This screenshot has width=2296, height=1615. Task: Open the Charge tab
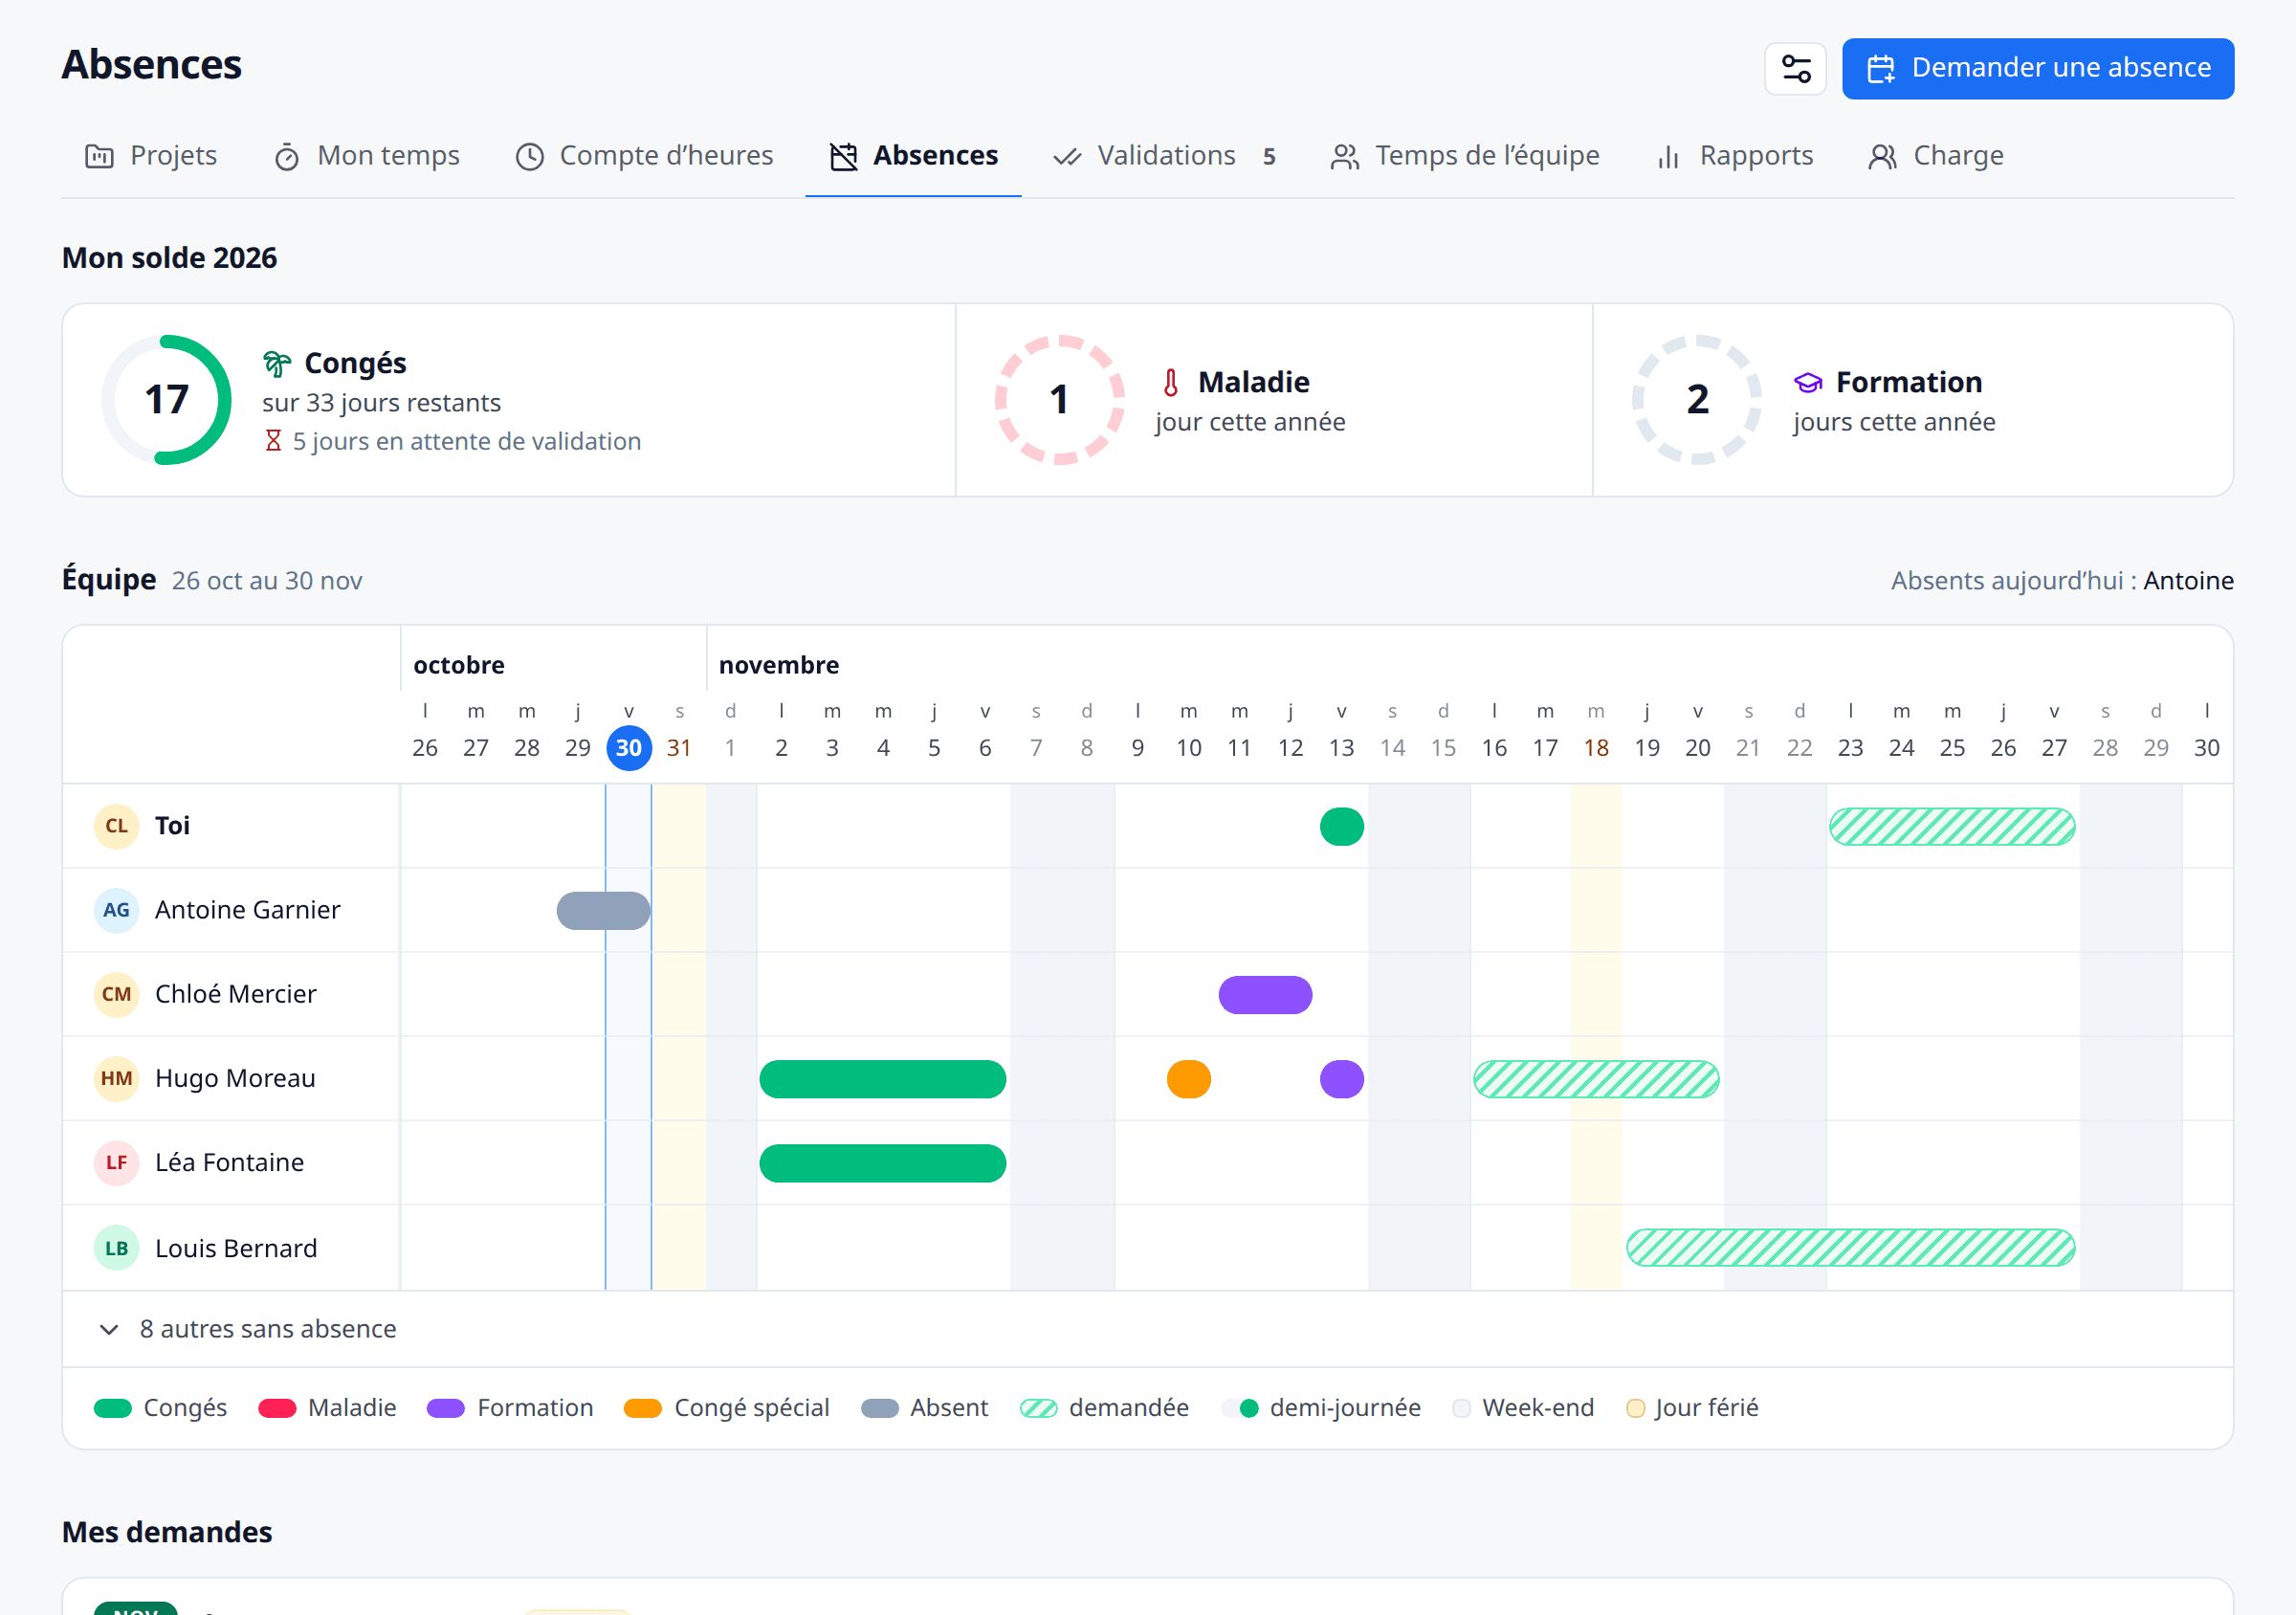point(1936,156)
